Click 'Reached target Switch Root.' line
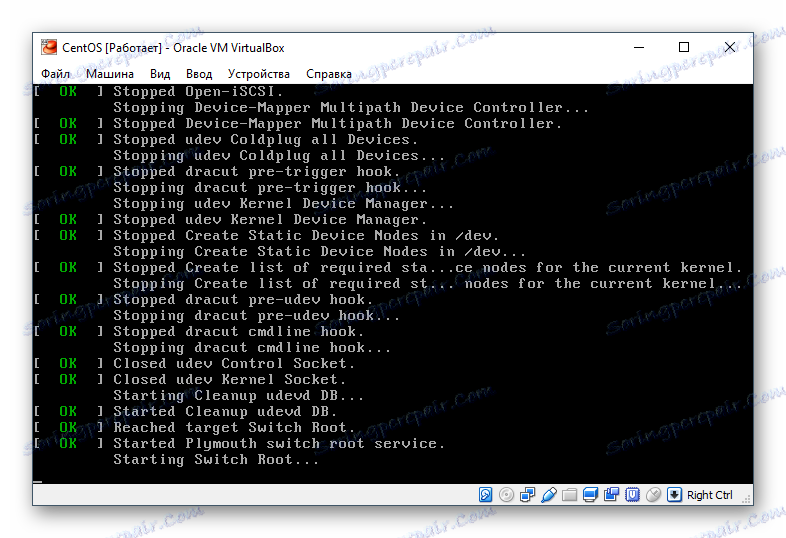This screenshot has height=538, width=786. click(234, 427)
